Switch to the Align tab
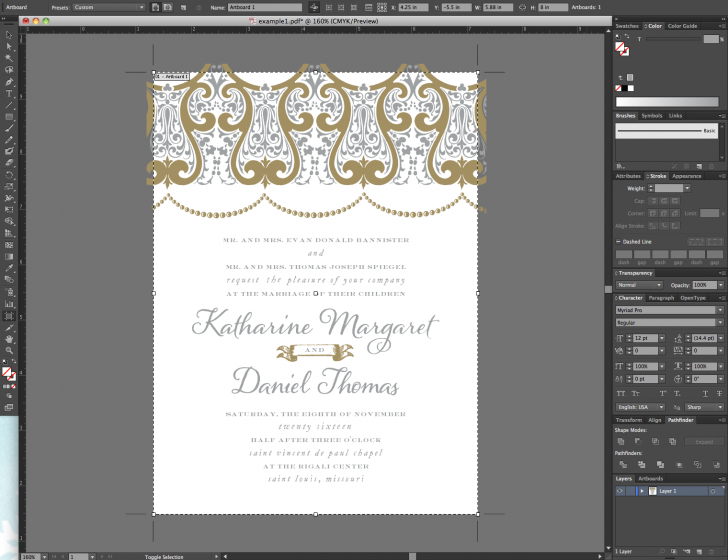Screen dimensions: 728x560 tap(655, 420)
